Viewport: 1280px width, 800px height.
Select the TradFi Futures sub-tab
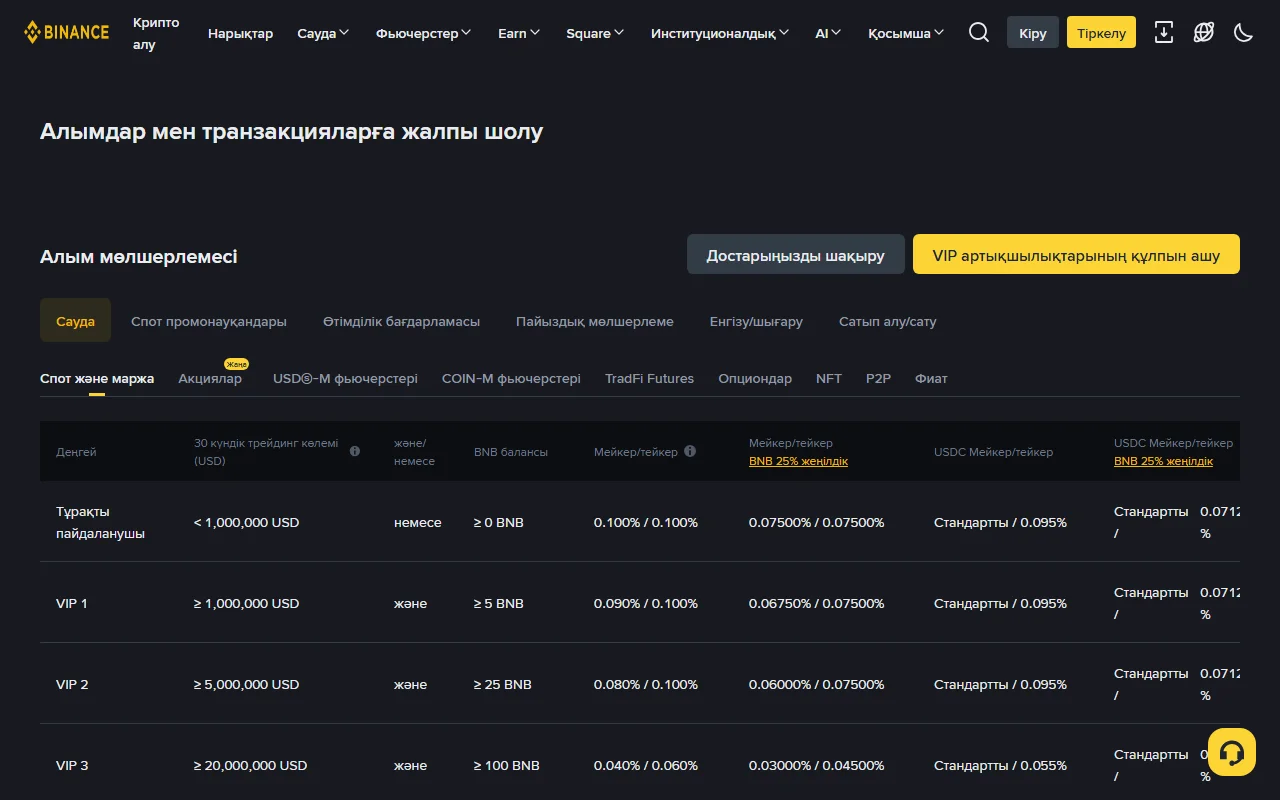649,378
